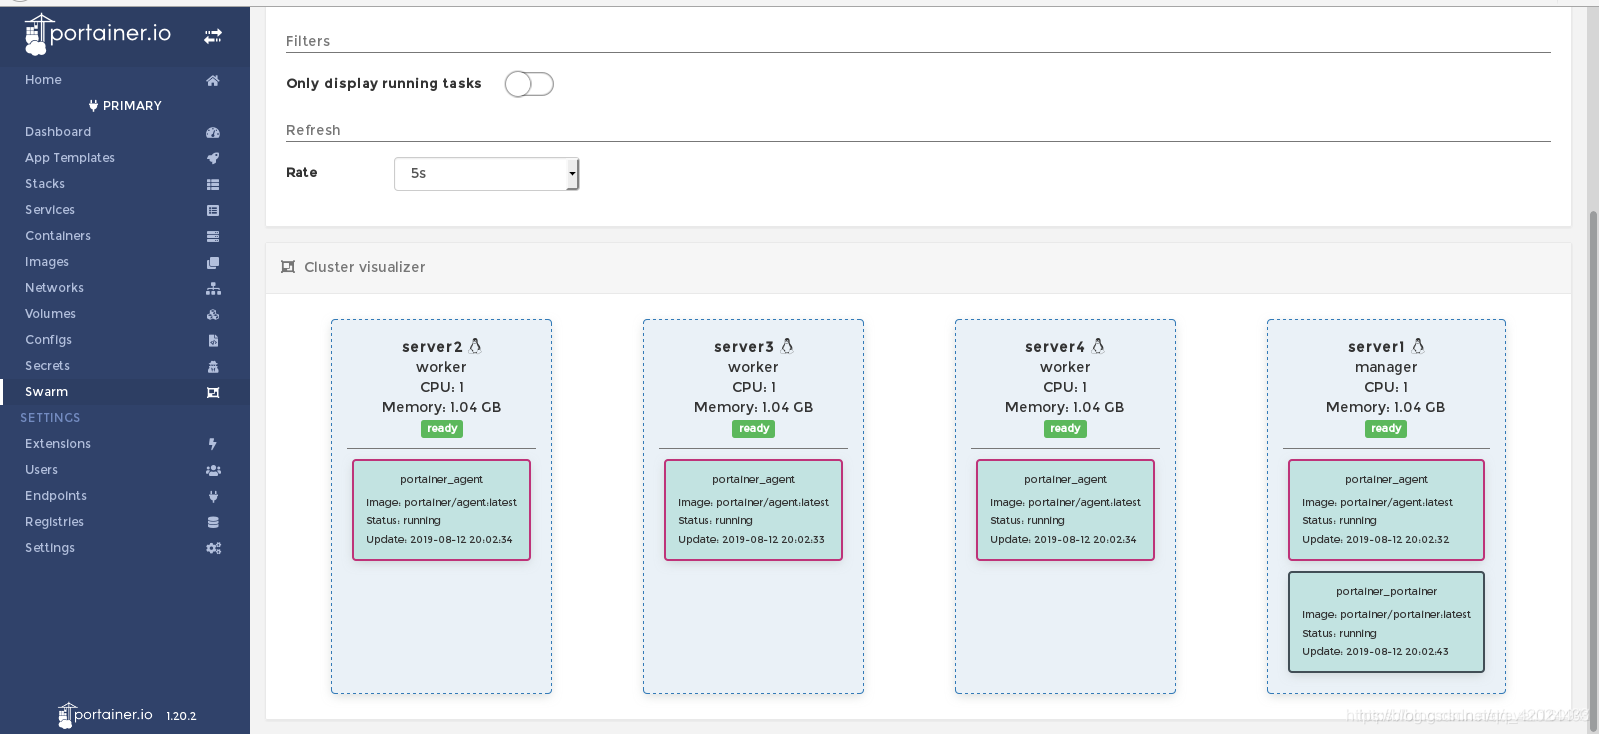
Task: Click the Networks sitemap icon
Action: click(x=213, y=288)
